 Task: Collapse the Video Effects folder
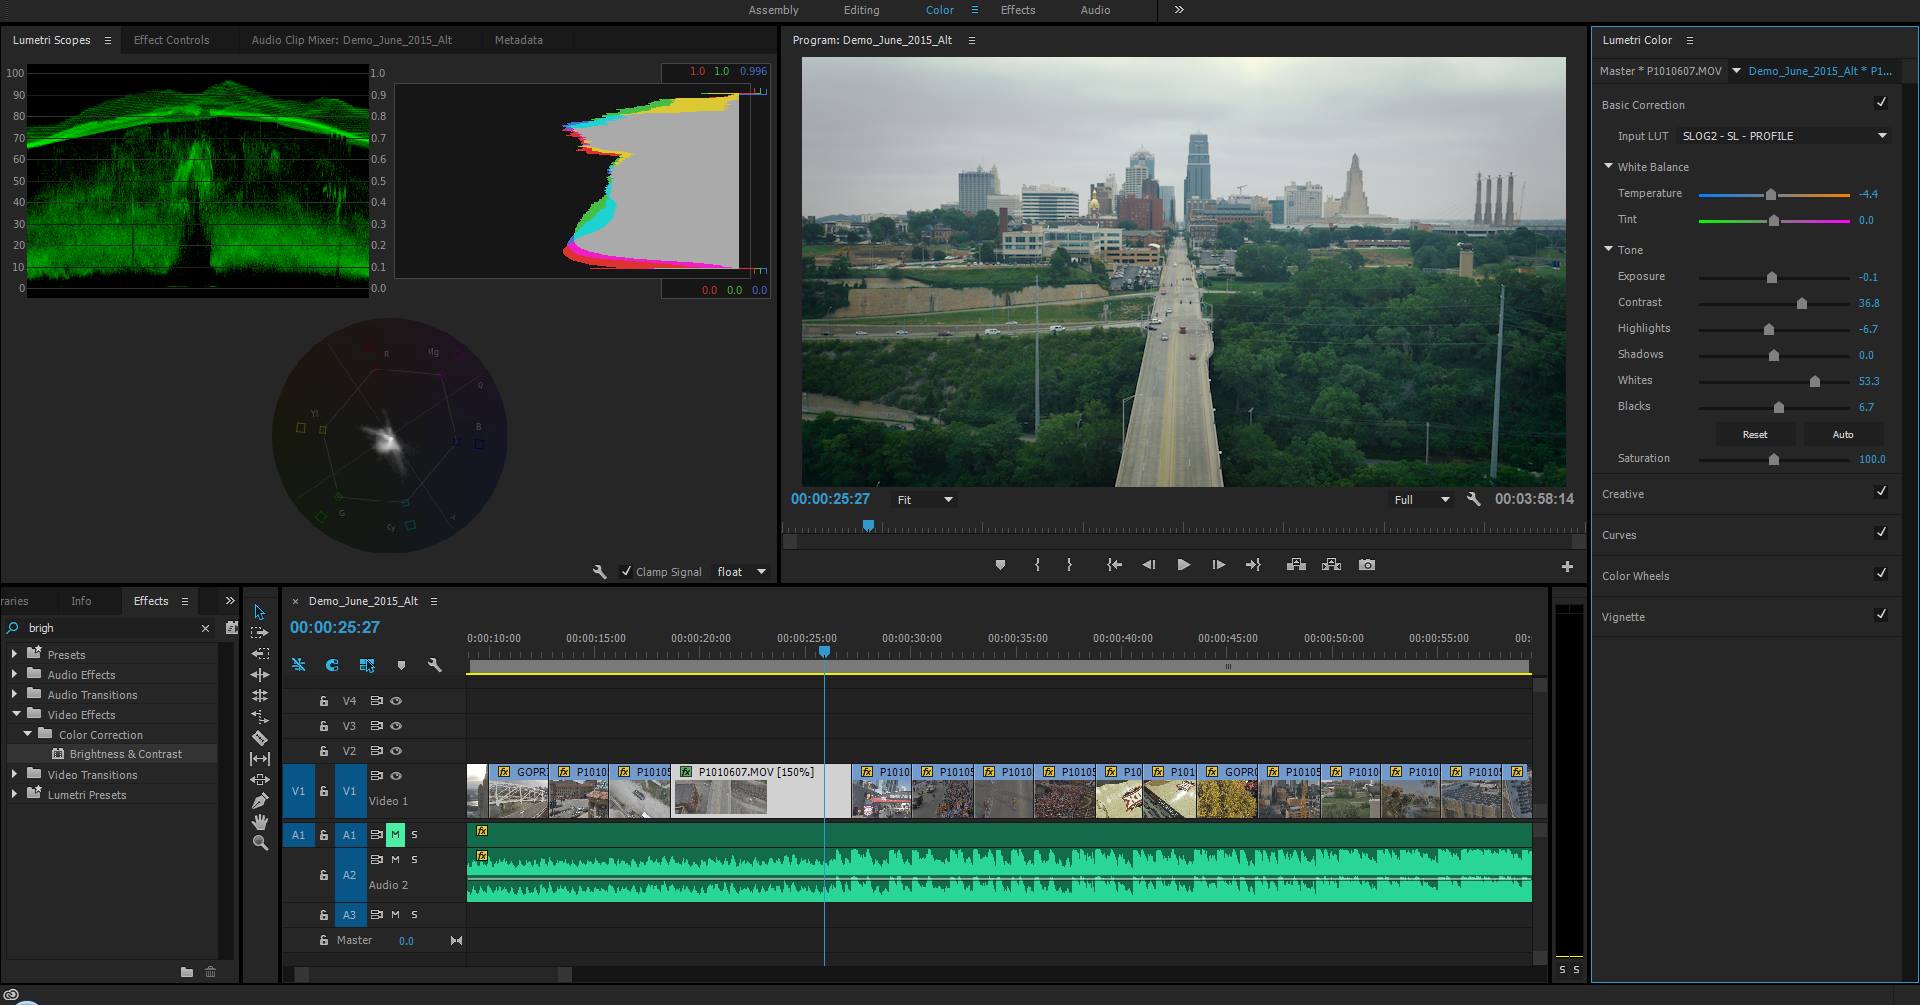(x=16, y=714)
